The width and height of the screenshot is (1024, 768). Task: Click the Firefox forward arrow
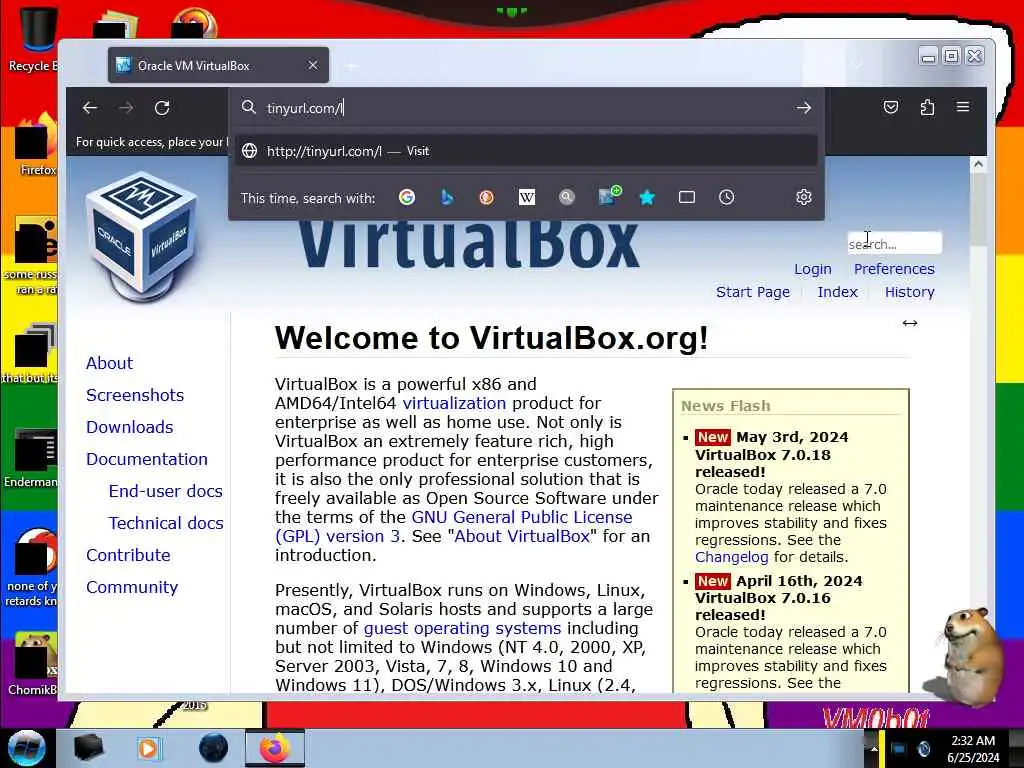[x=126, y=108]
